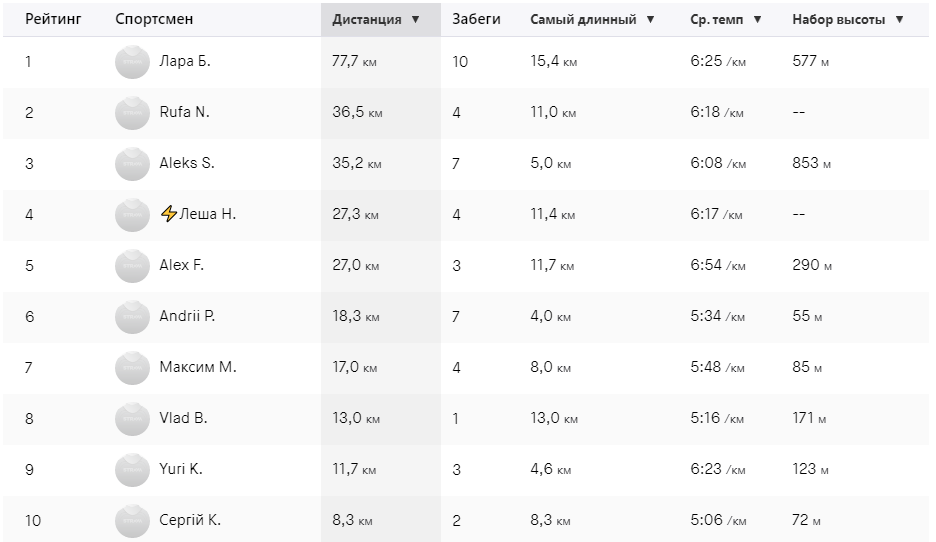Click the Рейтинг column header
This screenshot has width=936, height=542.
53,19
